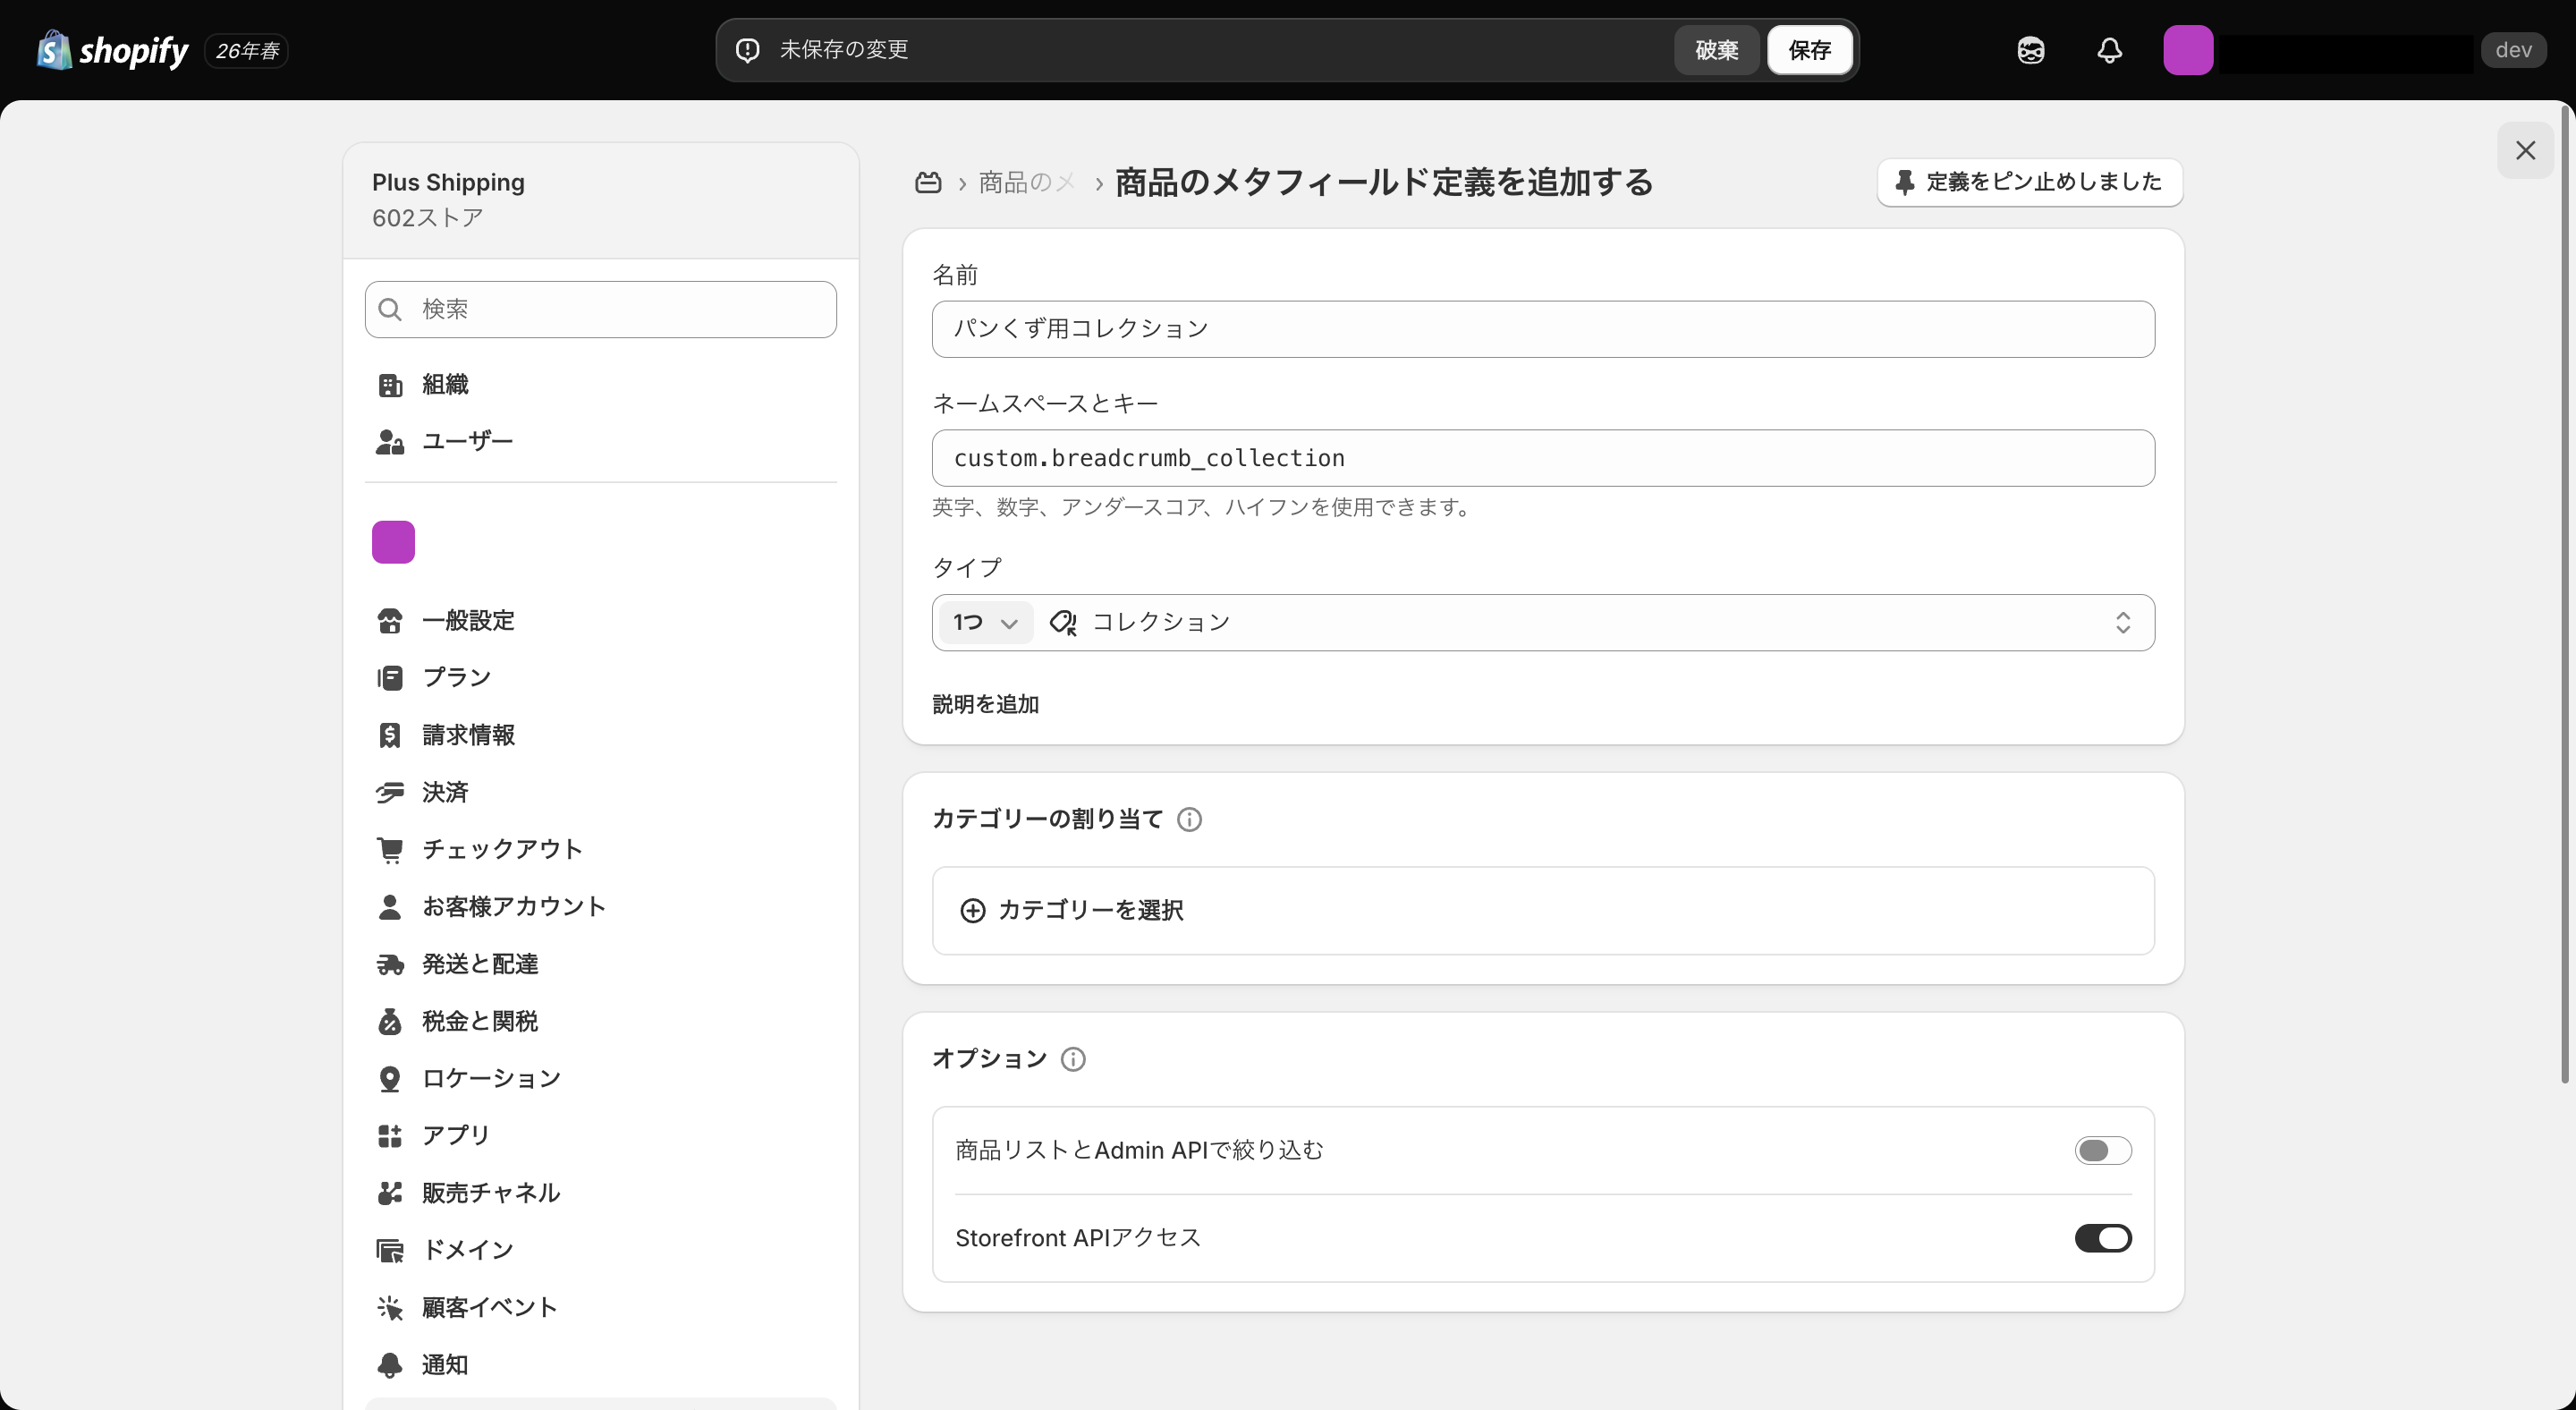Click the info icon beside カテゴリーの割り当て
2576x1410 pixels.
(1189, 819)
